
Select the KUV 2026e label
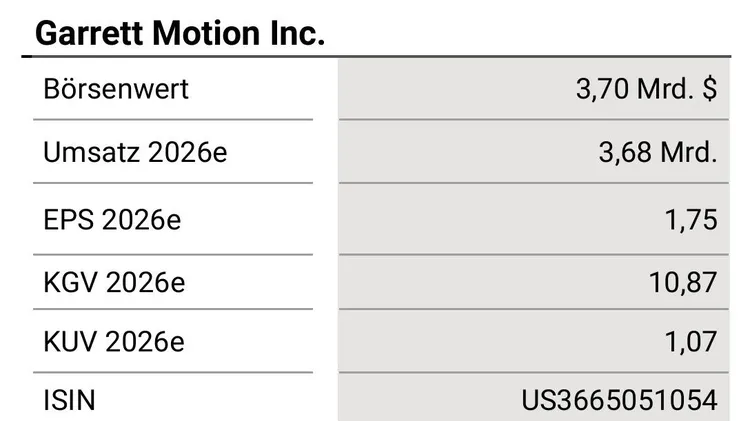click(115, 342)
